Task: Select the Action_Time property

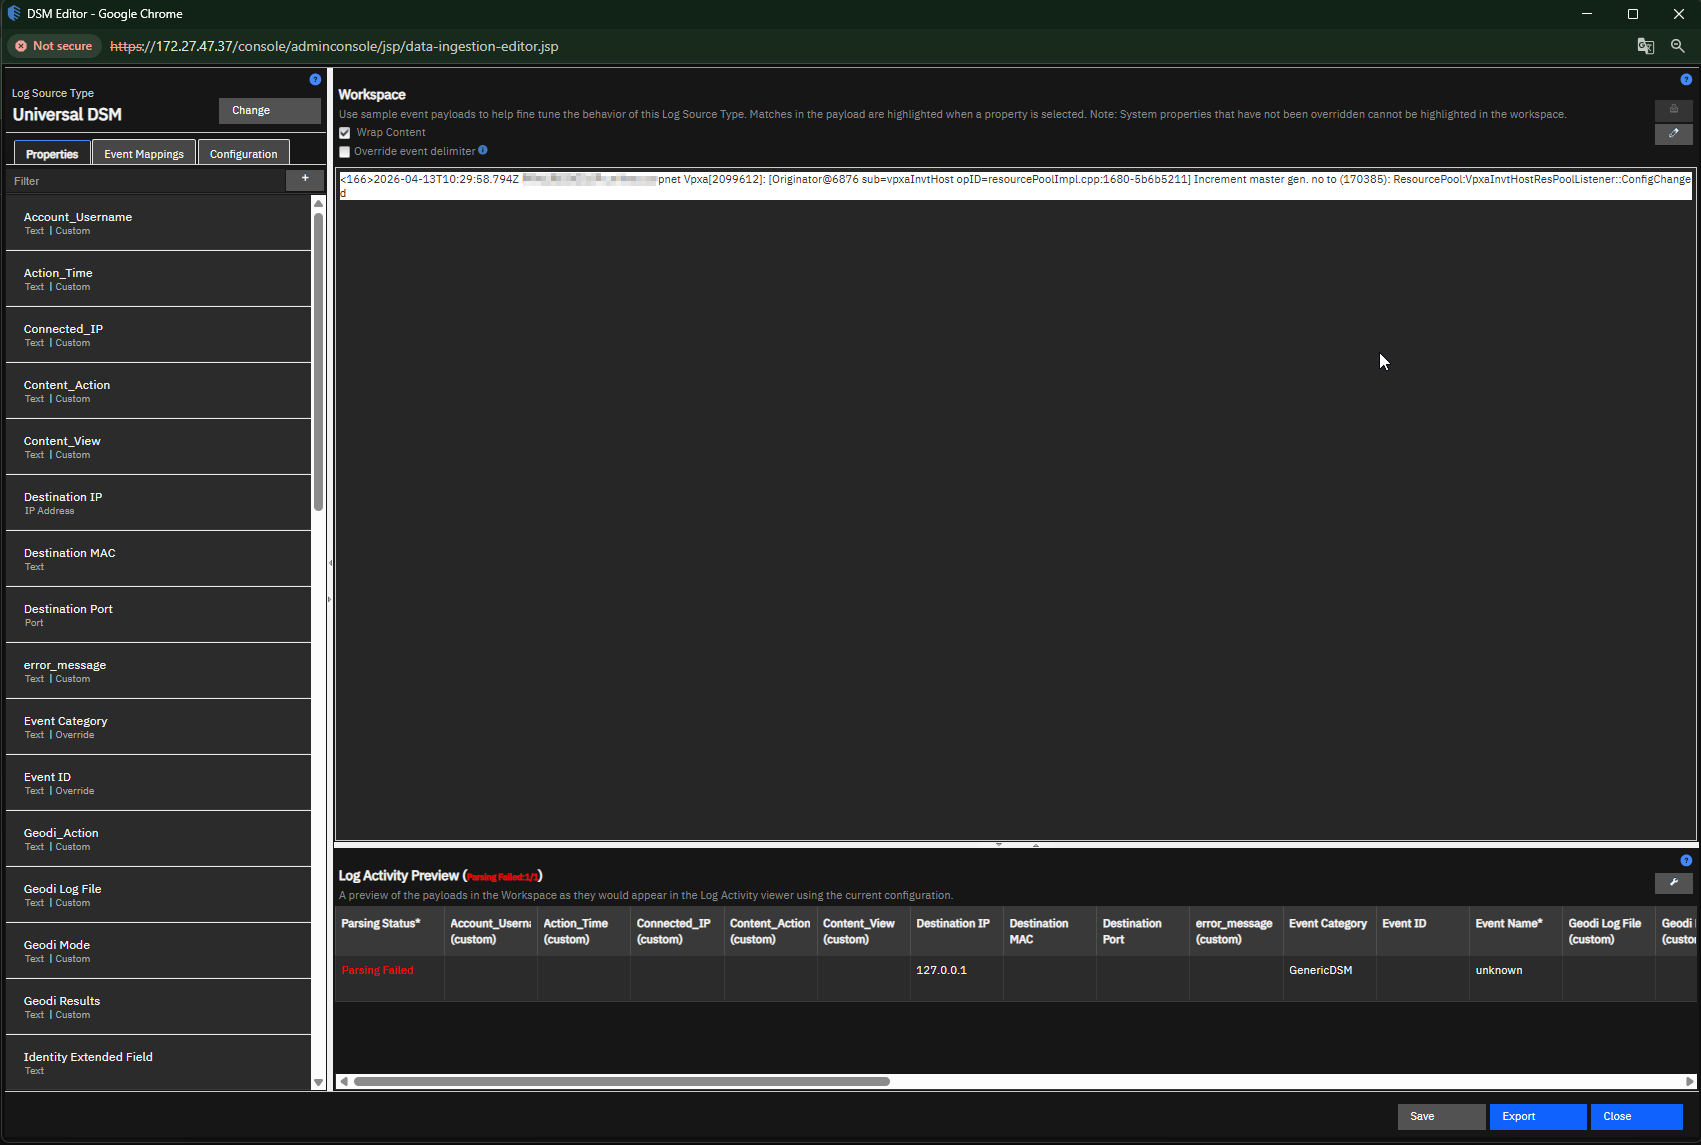Action: 159,279
